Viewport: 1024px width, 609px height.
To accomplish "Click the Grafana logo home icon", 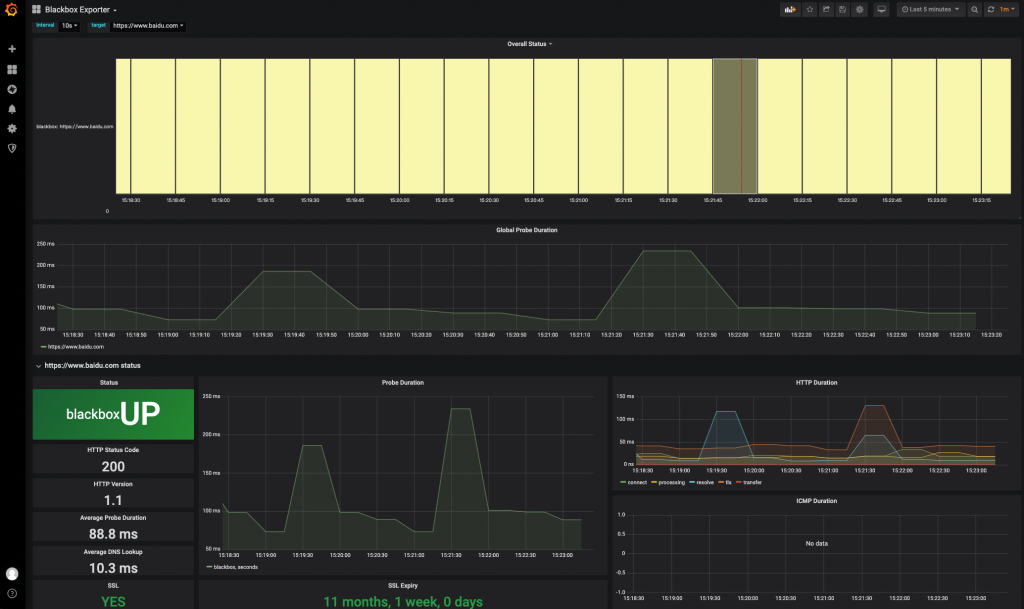I will 12,10.
